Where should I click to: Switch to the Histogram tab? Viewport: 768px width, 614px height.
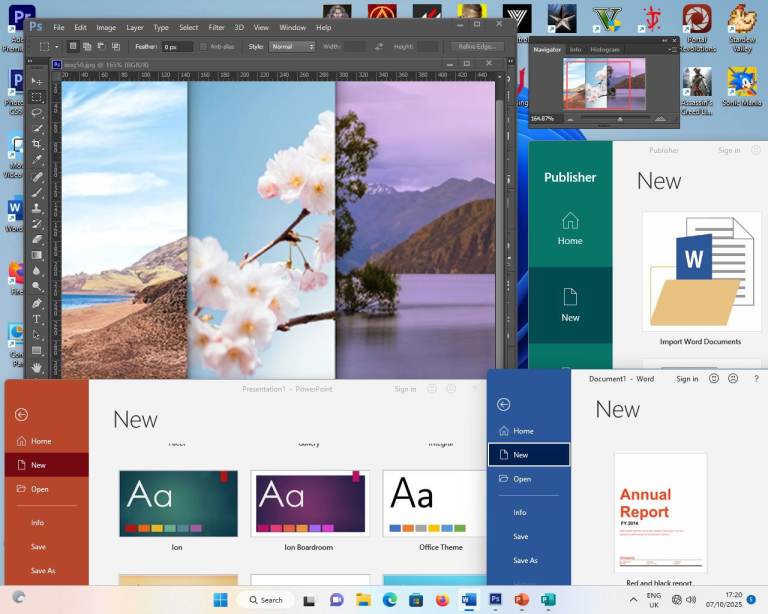click(605, 49)
